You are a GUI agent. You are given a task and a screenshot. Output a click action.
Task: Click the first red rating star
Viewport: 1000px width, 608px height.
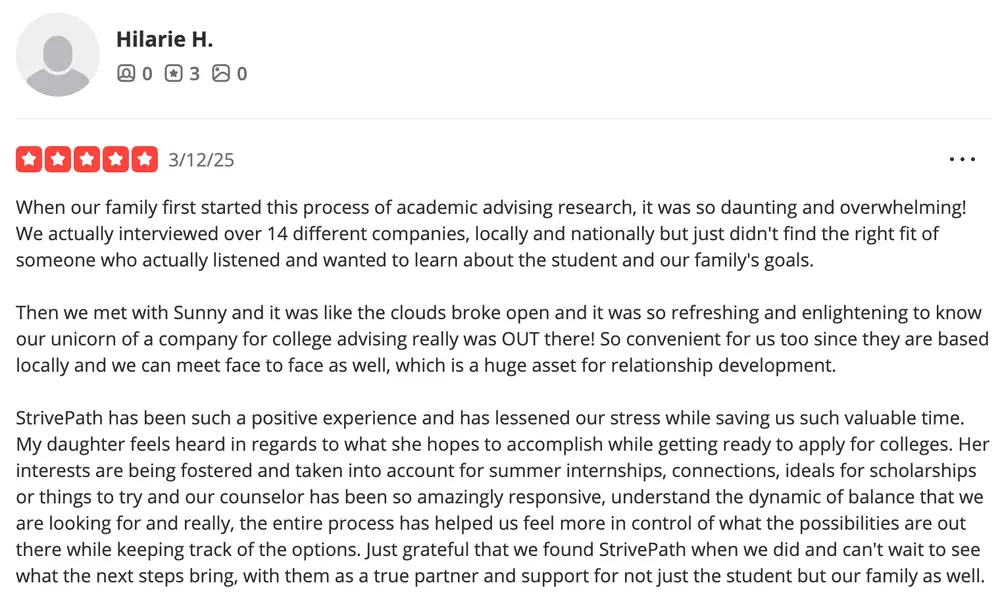coord(29,159)
